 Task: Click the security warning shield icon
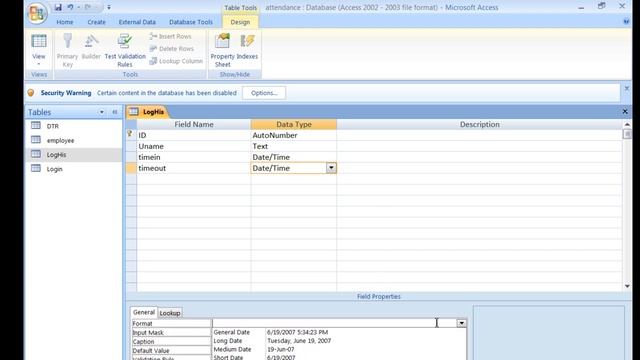[x=31, y=93]
